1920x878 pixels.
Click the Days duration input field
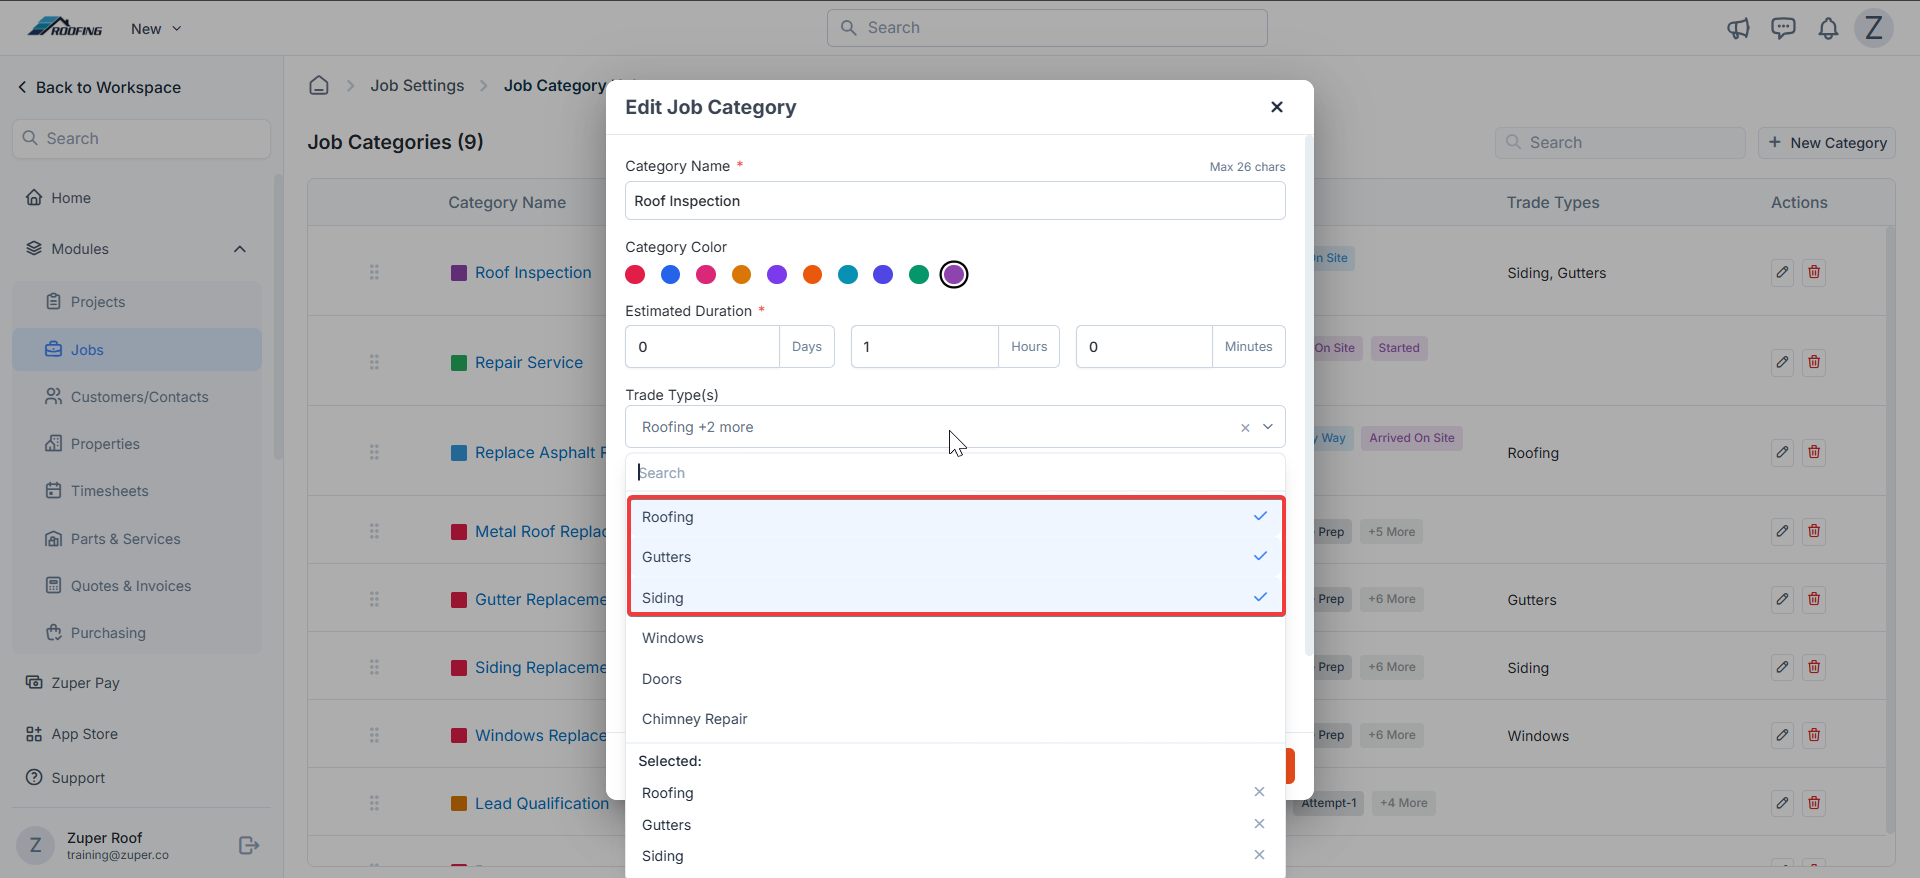702,347
